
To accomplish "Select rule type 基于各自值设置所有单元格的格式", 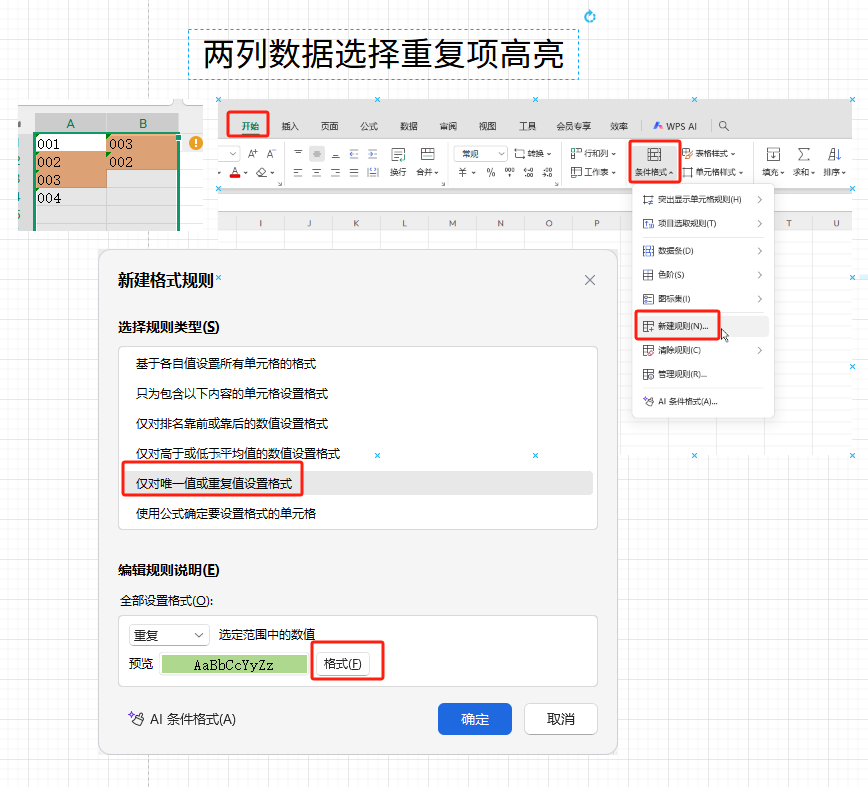I will [x=358, y=364].
